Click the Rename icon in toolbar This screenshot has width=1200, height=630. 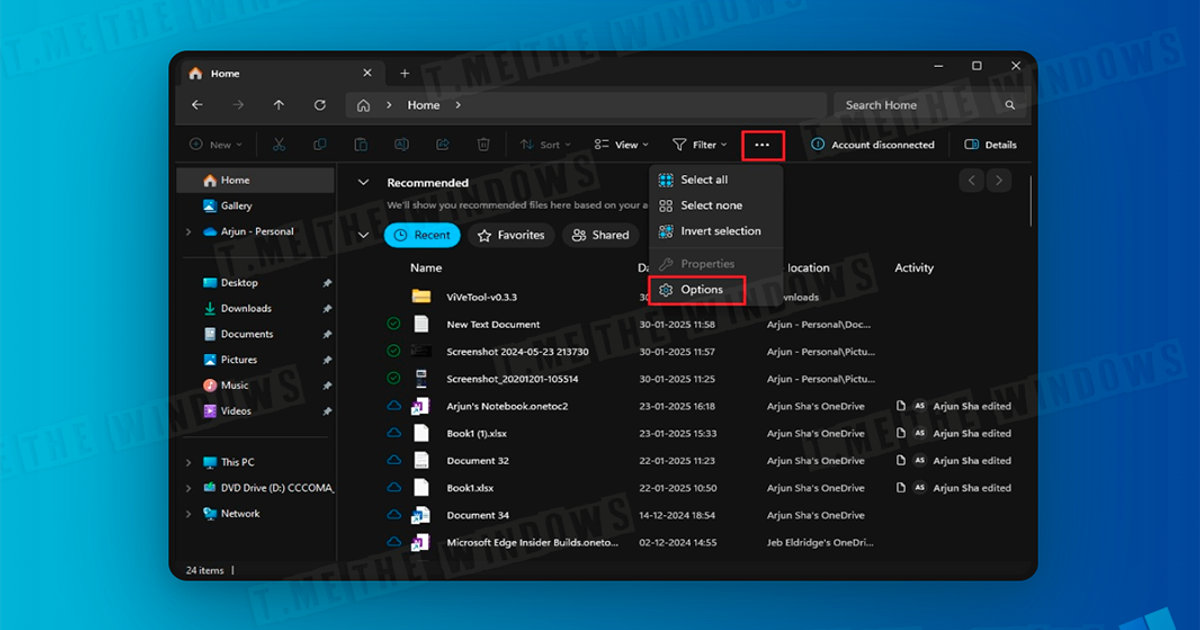[401, 145]
